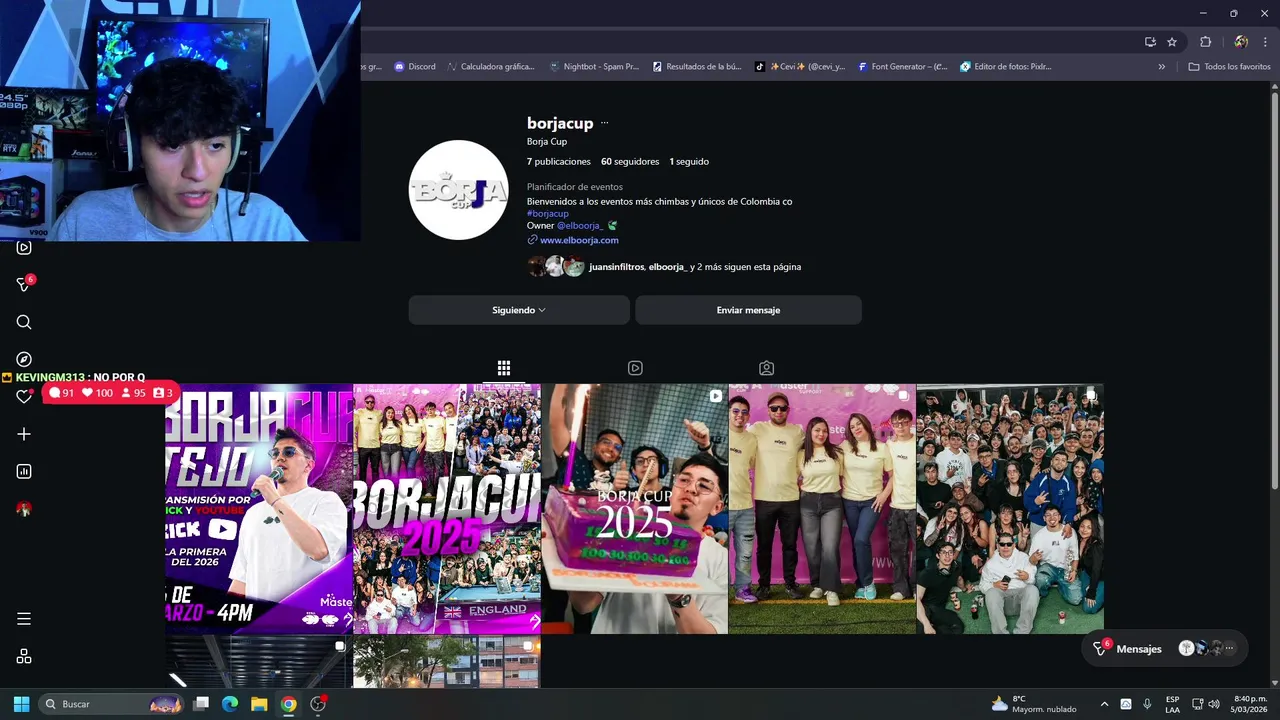Image resolution: width=1280 pixels, height=720 pixels.
Task: Click the install app icon in address bar
Action: coord(1150,42)
